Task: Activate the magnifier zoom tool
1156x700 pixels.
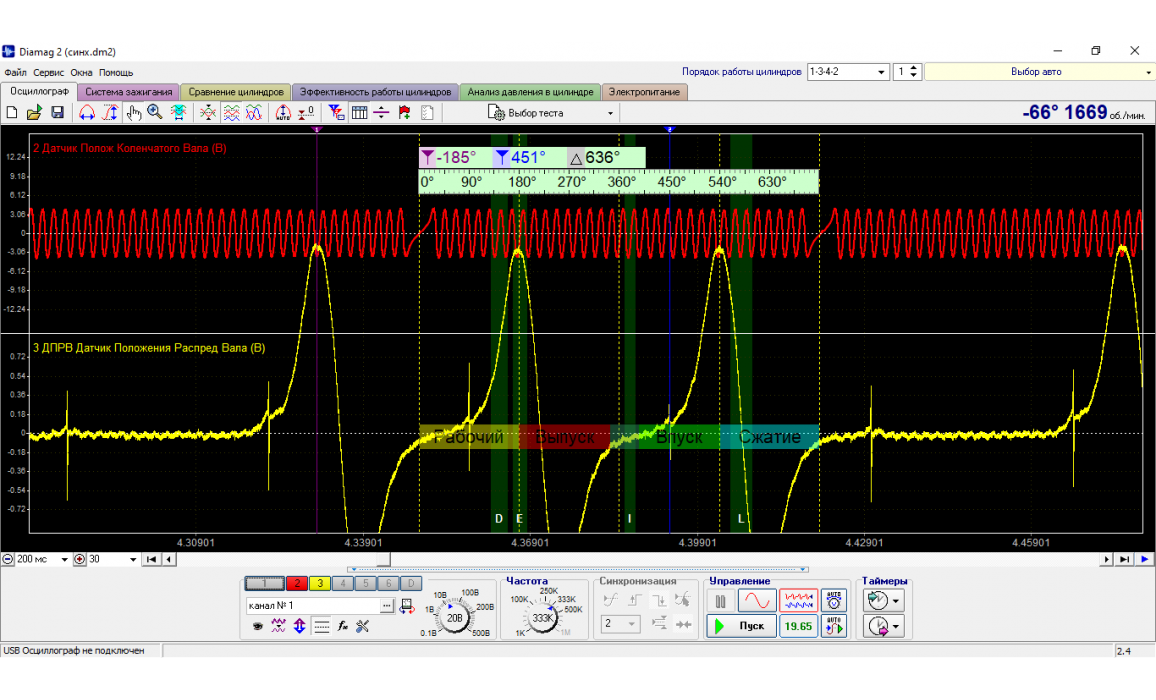Action: pos(155,113)
